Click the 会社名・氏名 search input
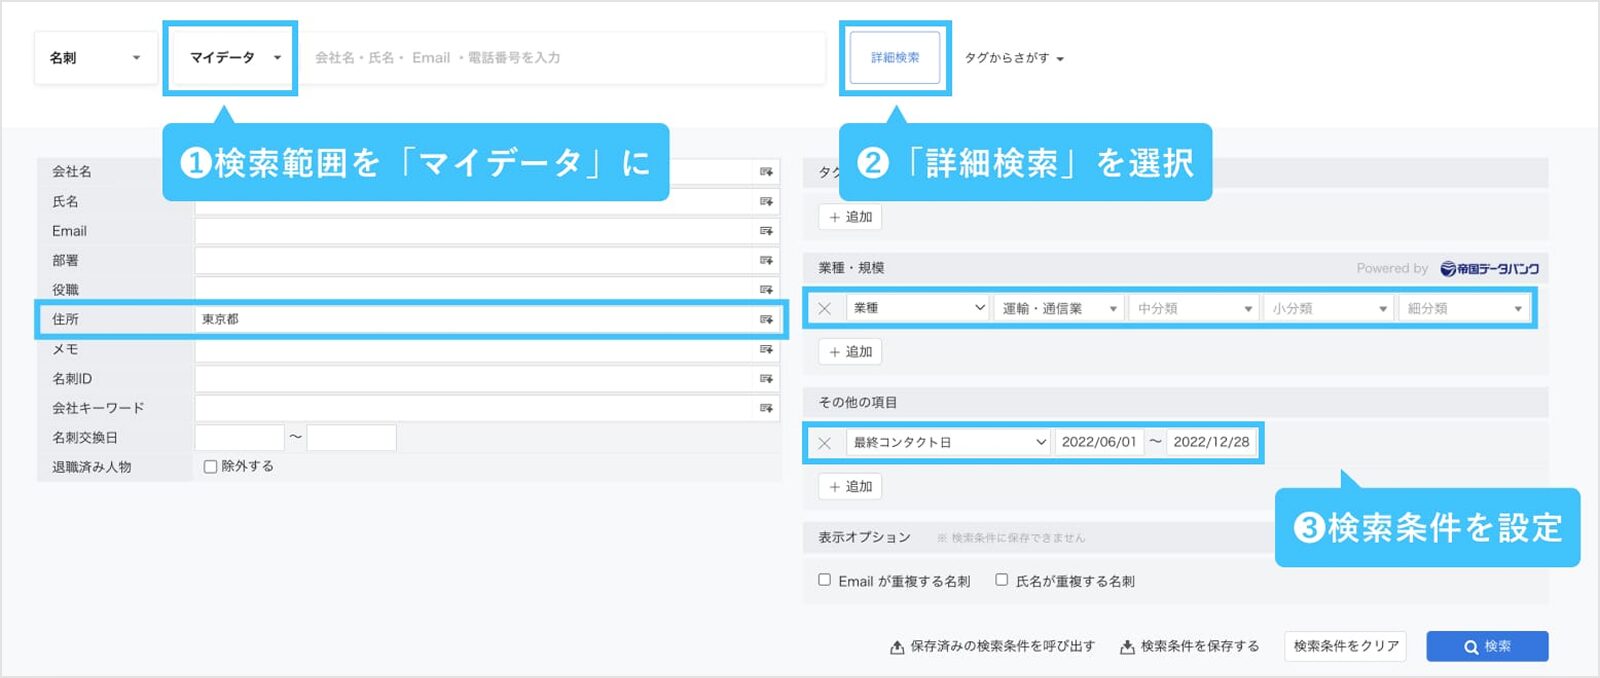1600x678 pixels. (563, 58)
